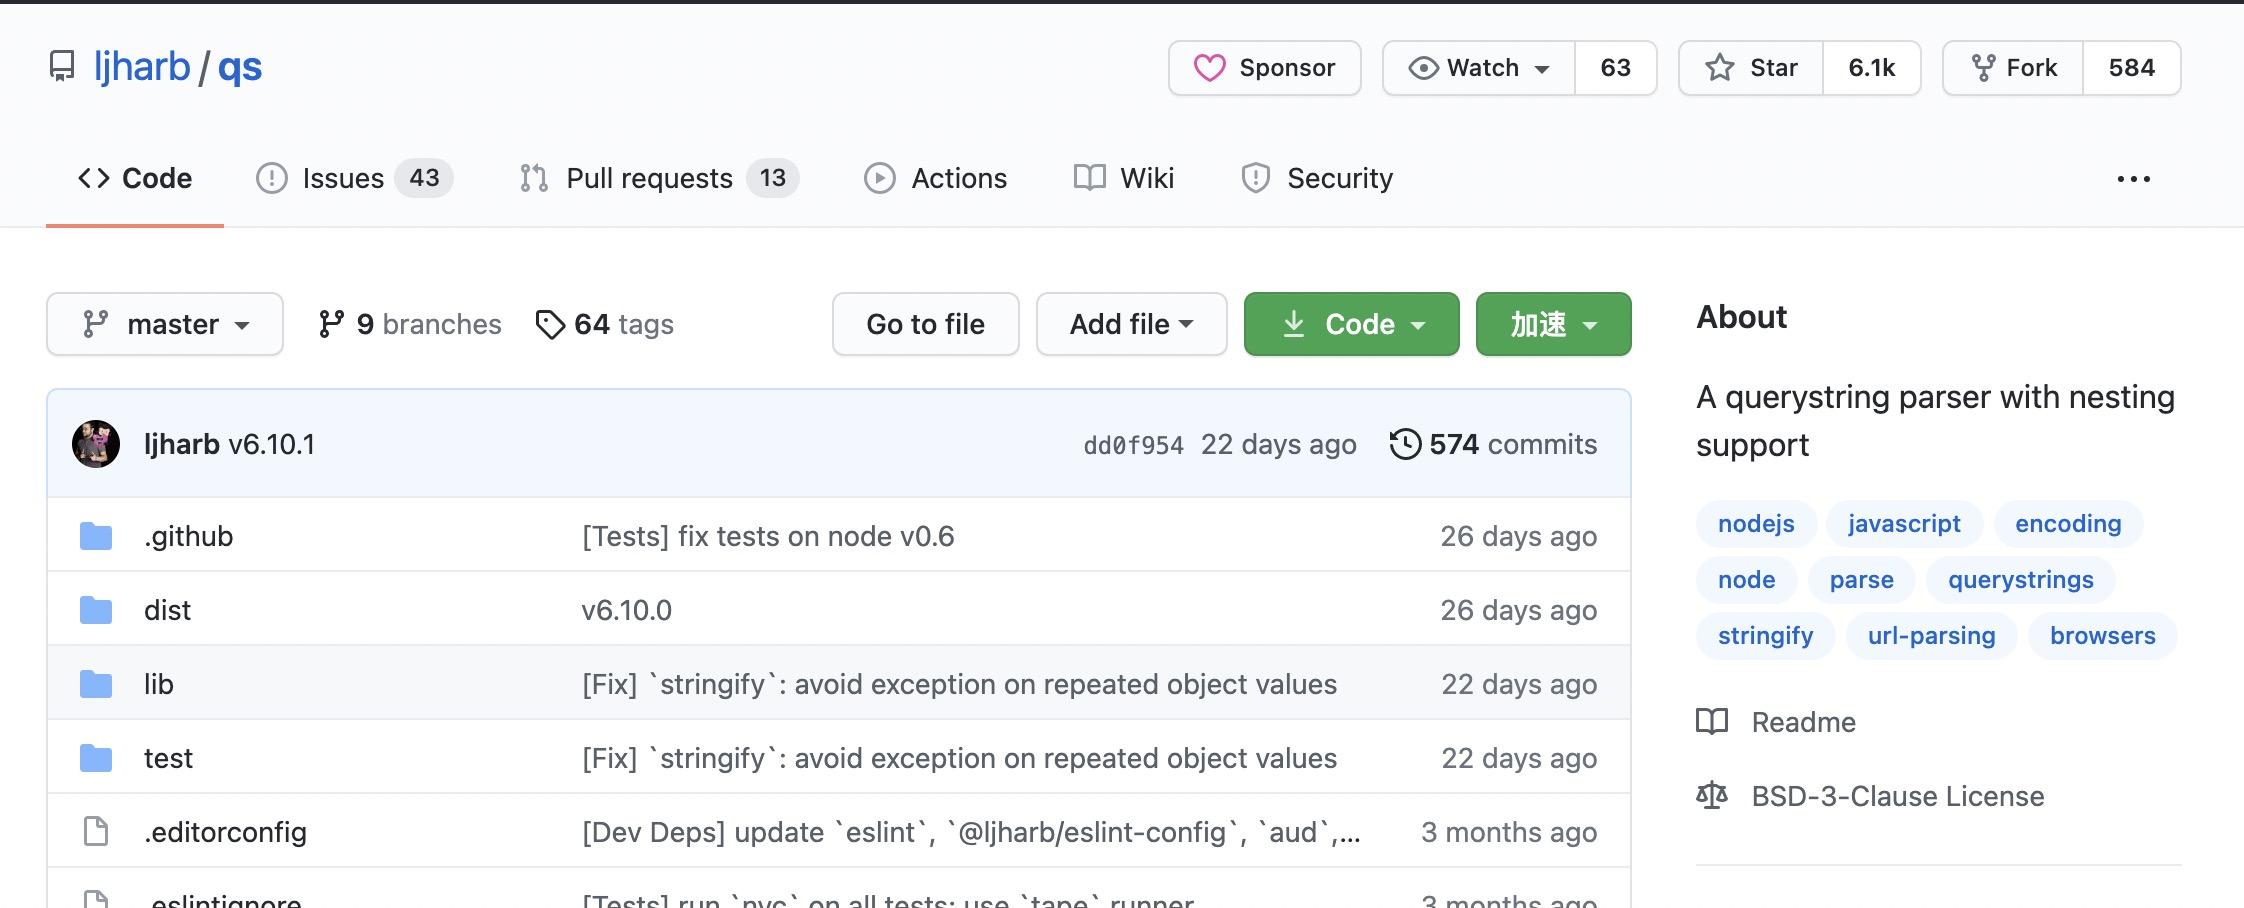Click the tag icon beside 64 tags
The image size is (2244, 908).
pos(552,324)
